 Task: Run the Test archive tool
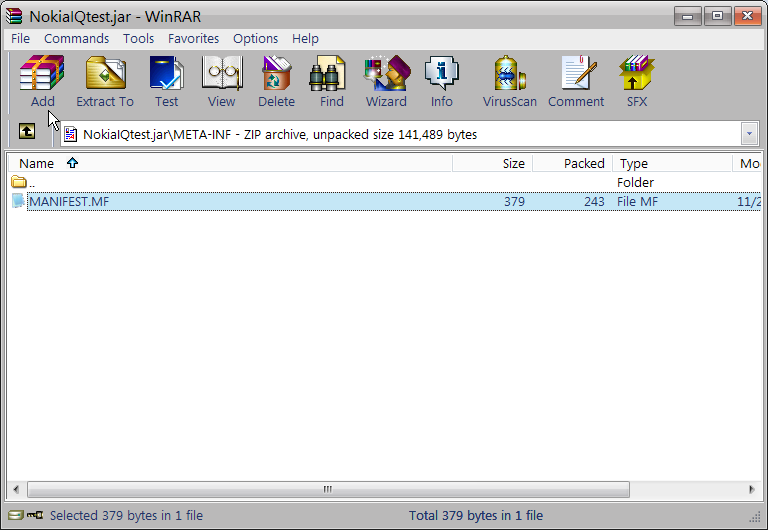(x=167, y=81)
